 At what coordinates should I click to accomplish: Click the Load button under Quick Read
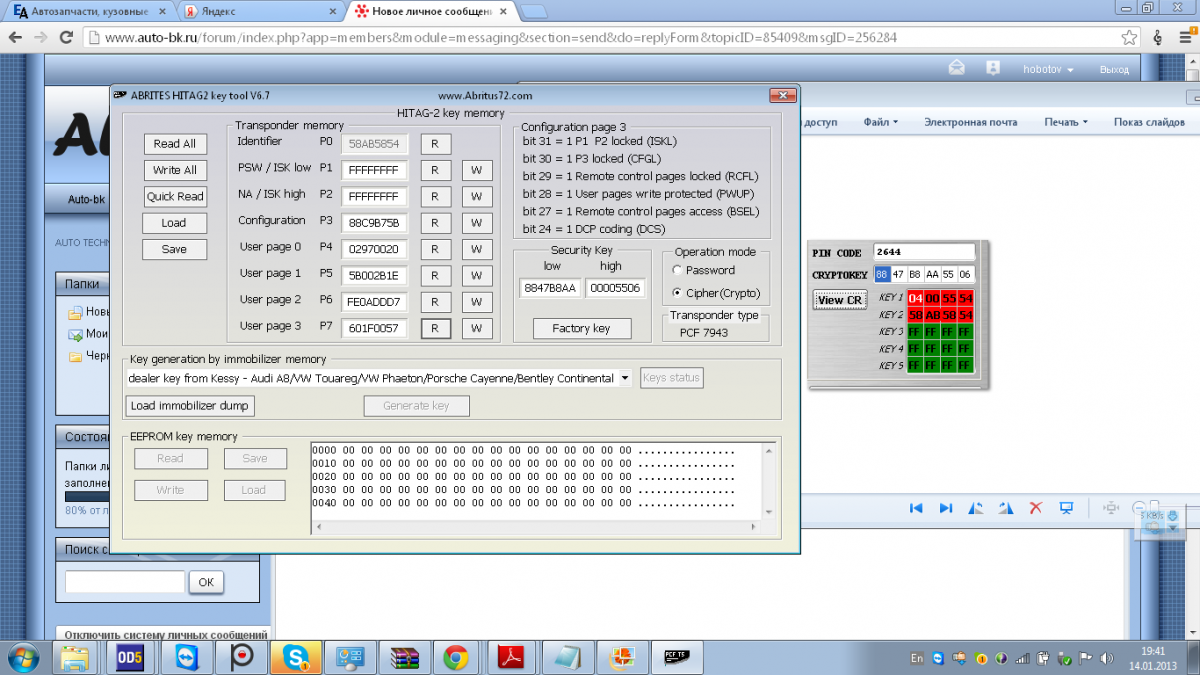[175, 223]
